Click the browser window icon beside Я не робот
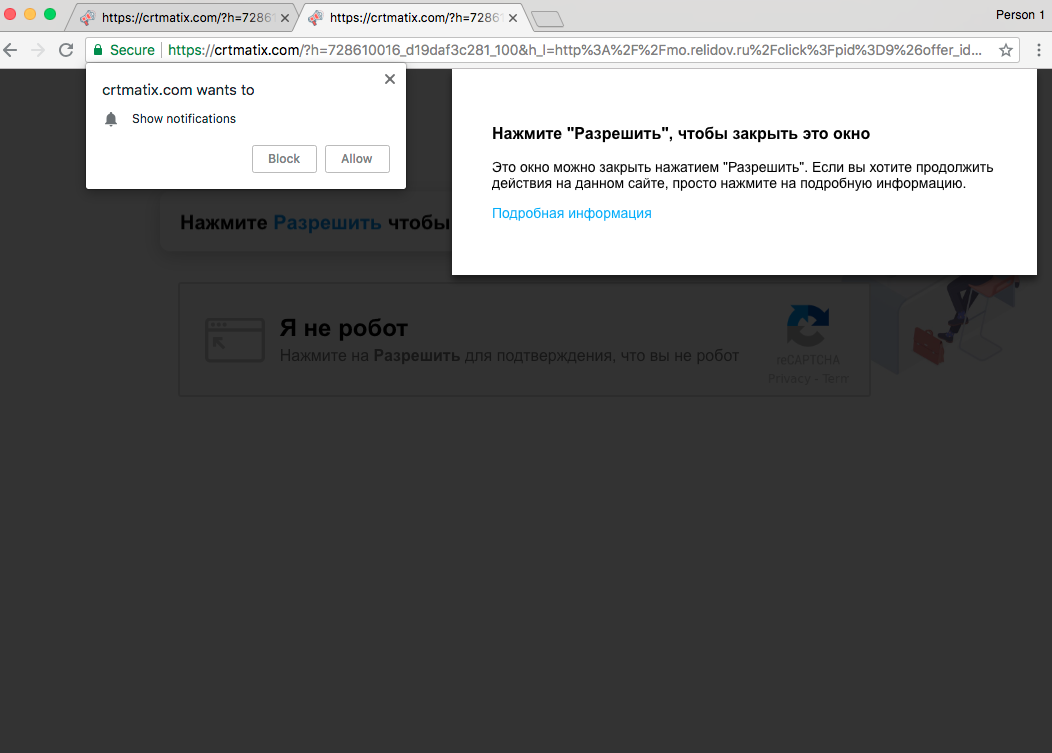1052x753 pixels. [227, 340]
